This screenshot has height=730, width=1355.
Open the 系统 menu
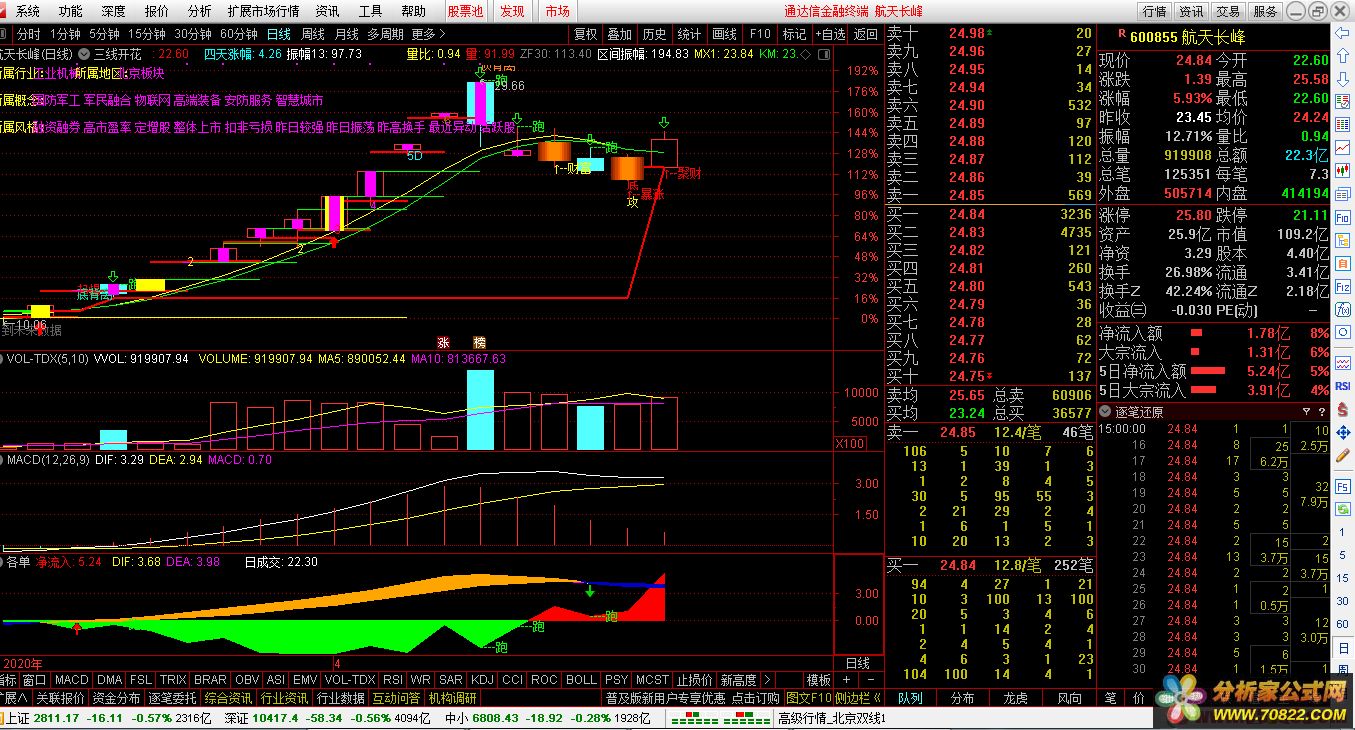28,11
